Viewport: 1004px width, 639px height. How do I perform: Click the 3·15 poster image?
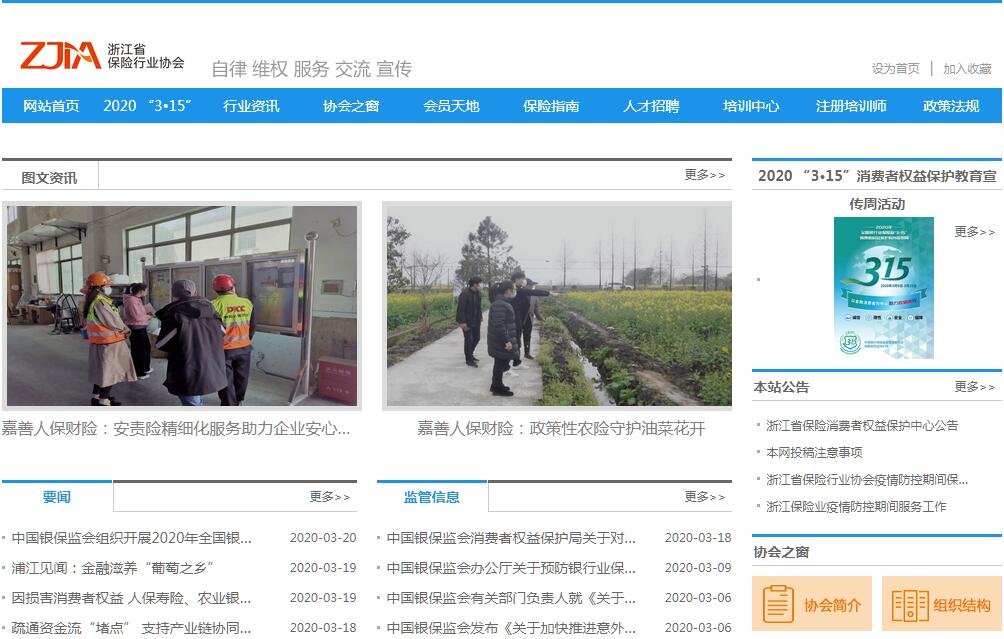(883, 288)
